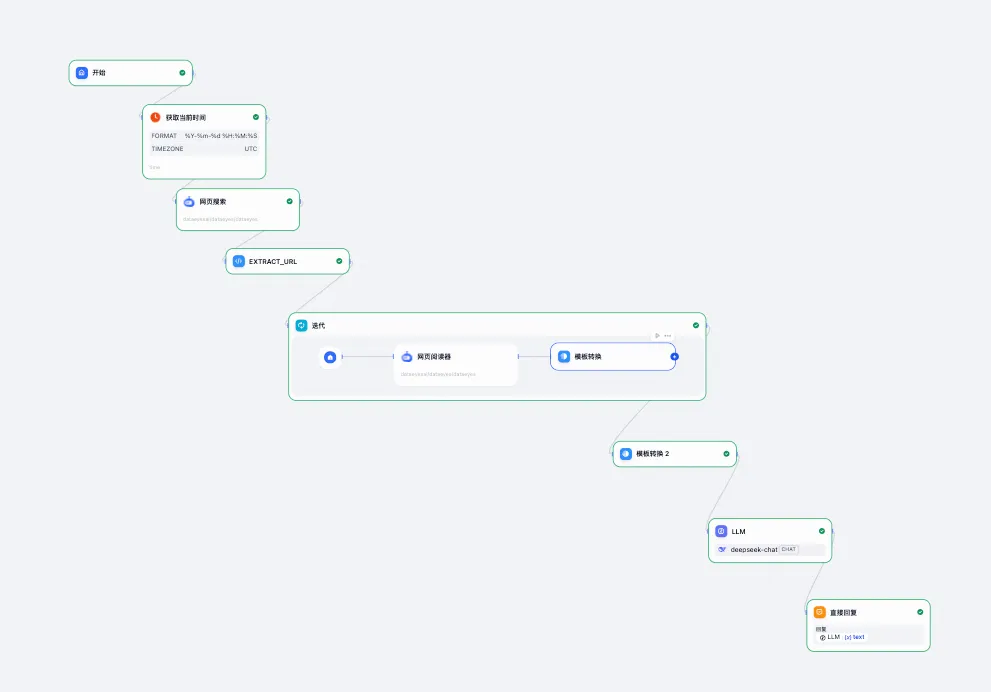Click the LLM node purple icon
Screen dimensions: 991x692
[x=722, y=531]
